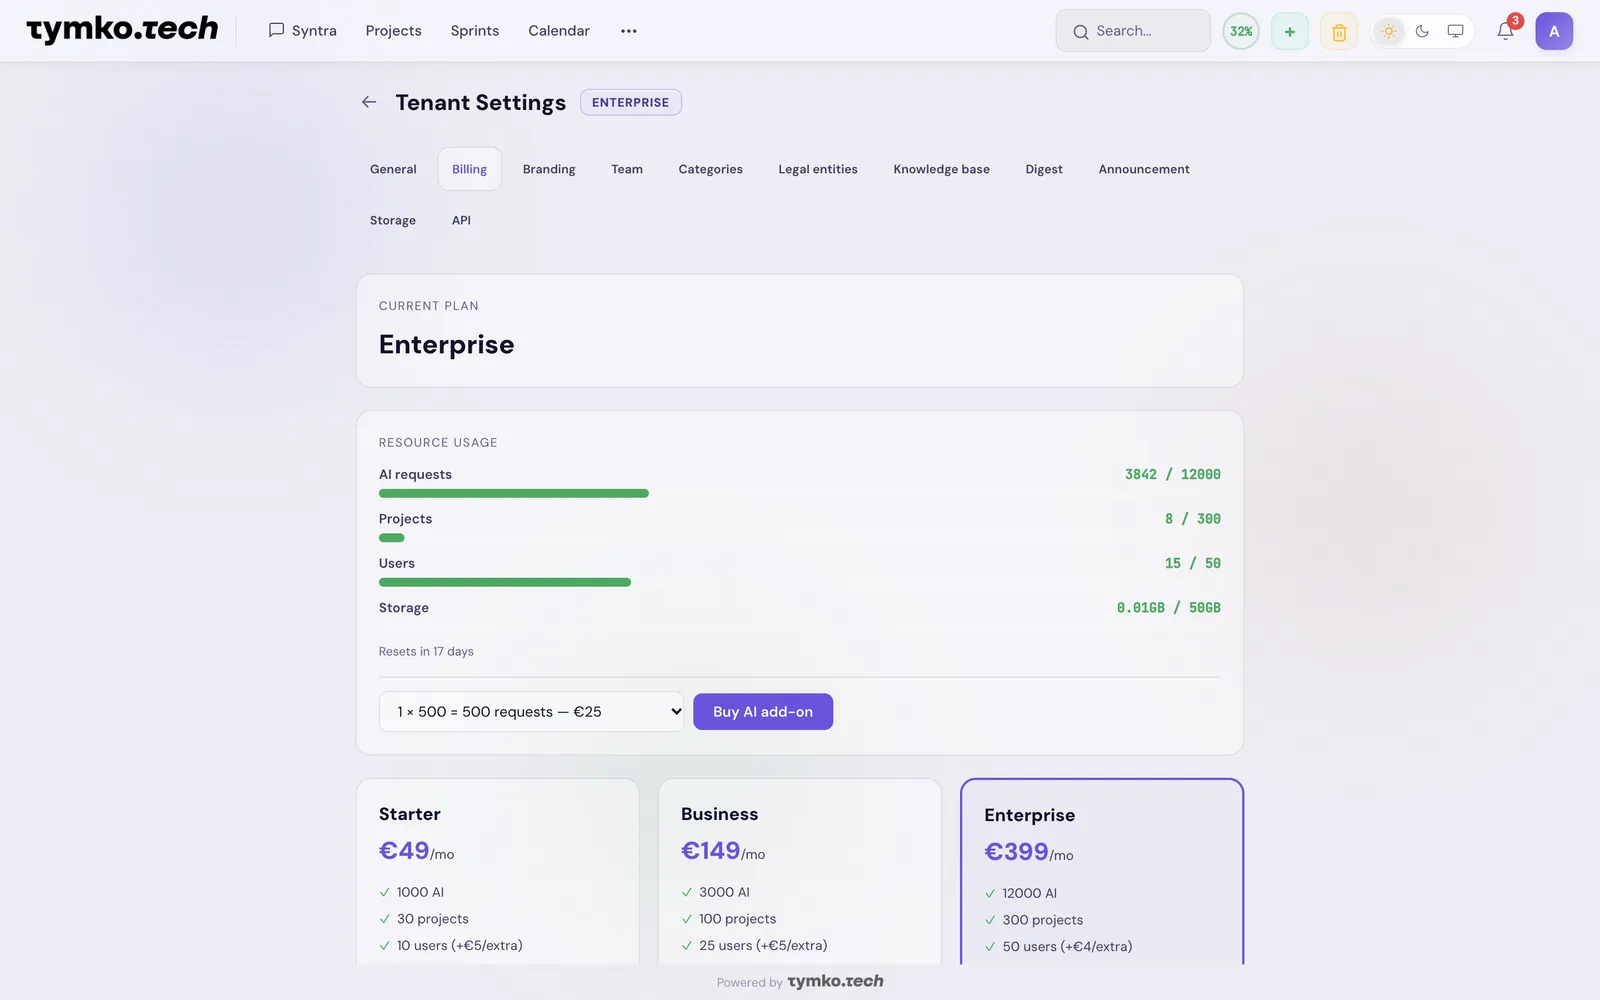Open the Storage tab

[x=393, y=220]
